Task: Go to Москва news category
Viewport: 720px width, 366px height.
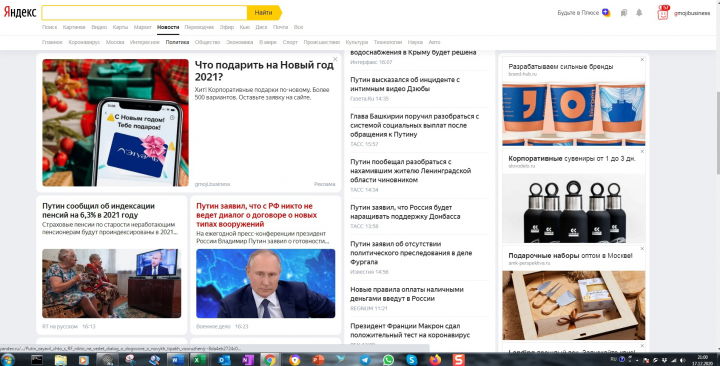Action: (x=115, y=42)
